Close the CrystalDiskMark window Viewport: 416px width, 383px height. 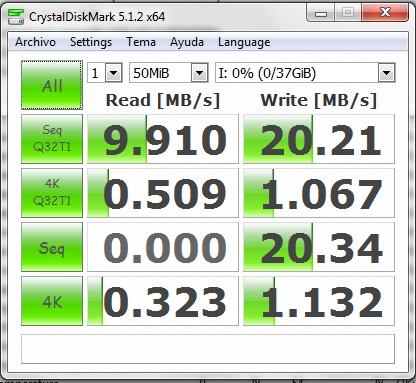385,13
